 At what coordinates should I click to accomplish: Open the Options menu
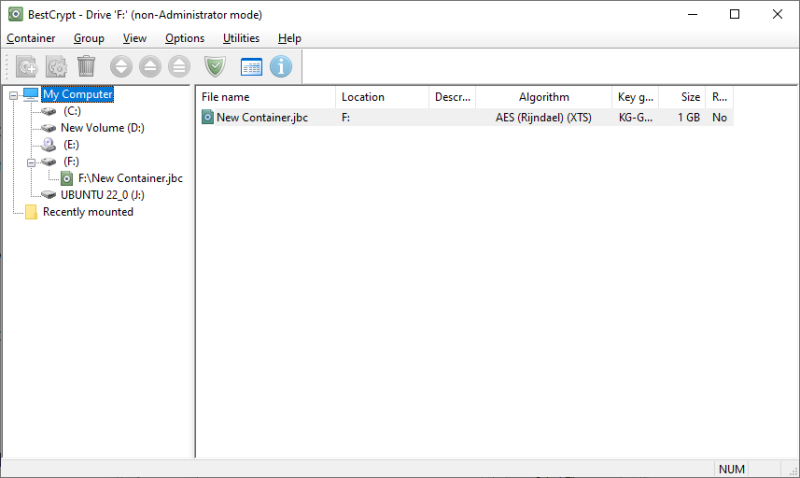coord(185,38)
